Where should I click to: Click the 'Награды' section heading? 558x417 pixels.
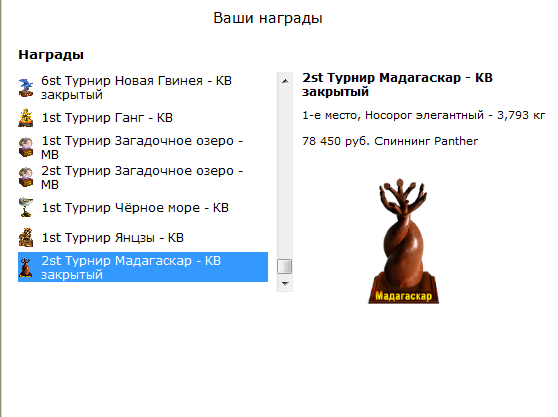click(x=51, y=55)
